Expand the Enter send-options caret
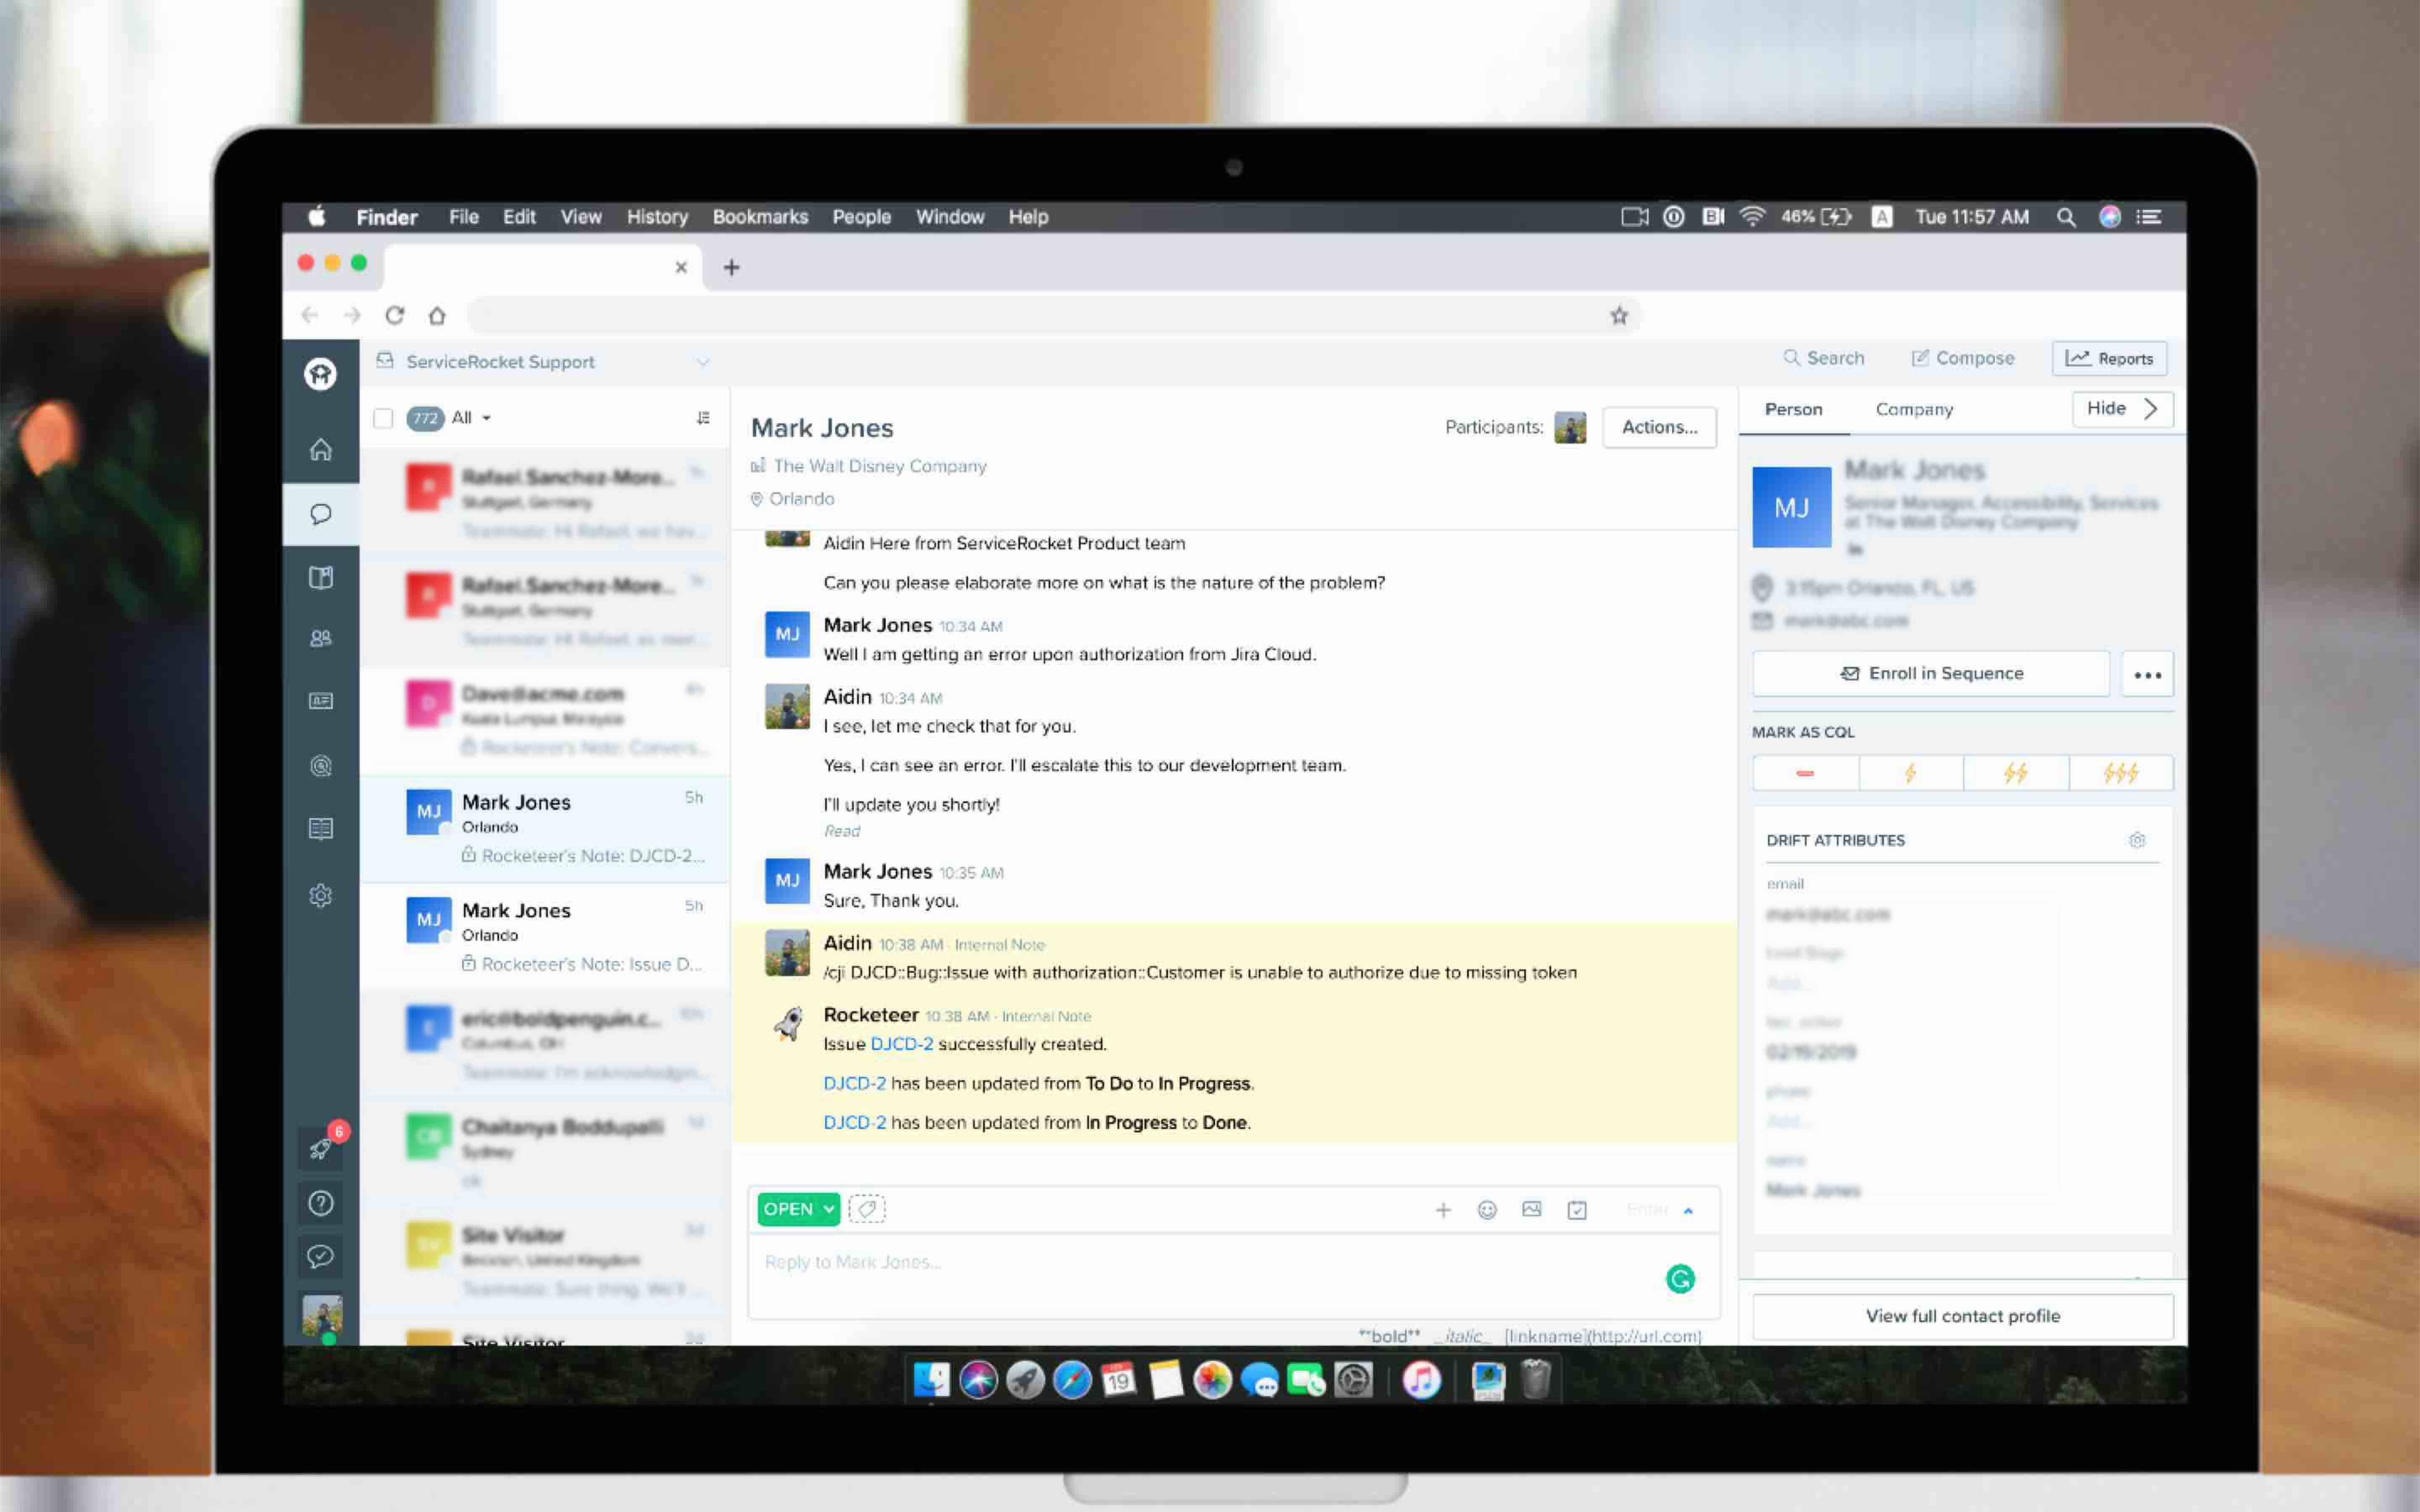This screenshot has width=2420, height=1512. pos(1688,1211)
